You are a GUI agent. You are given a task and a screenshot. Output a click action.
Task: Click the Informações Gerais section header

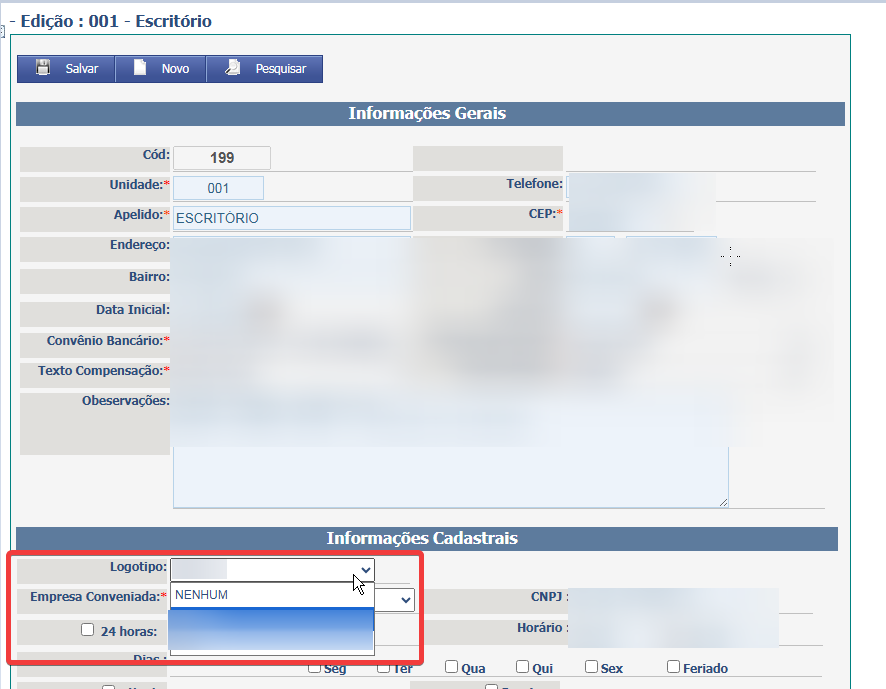[430, 114]
